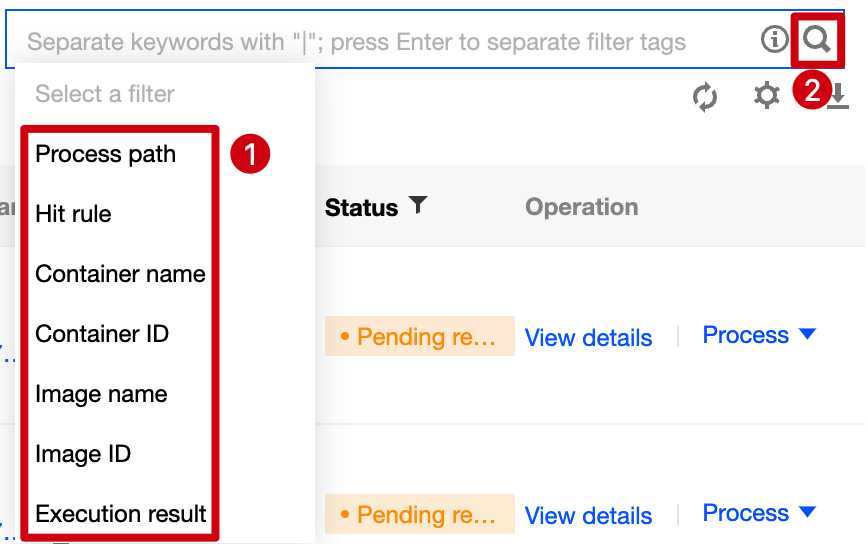
Task: Select "Container ID" in filter dropdown
Action: [102, 334]
